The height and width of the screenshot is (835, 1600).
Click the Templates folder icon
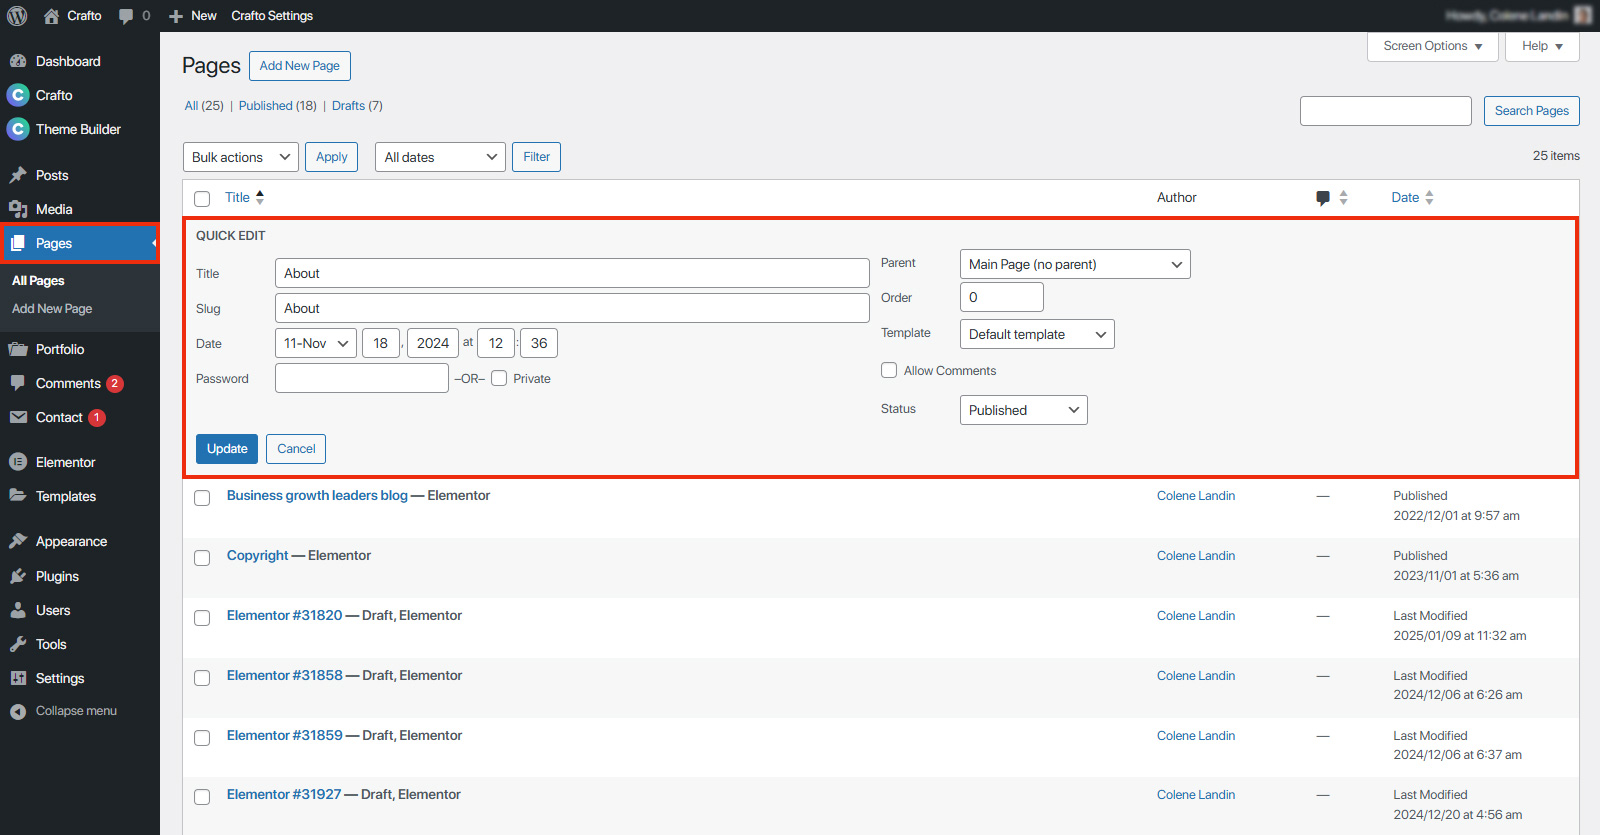pos(18,496)
